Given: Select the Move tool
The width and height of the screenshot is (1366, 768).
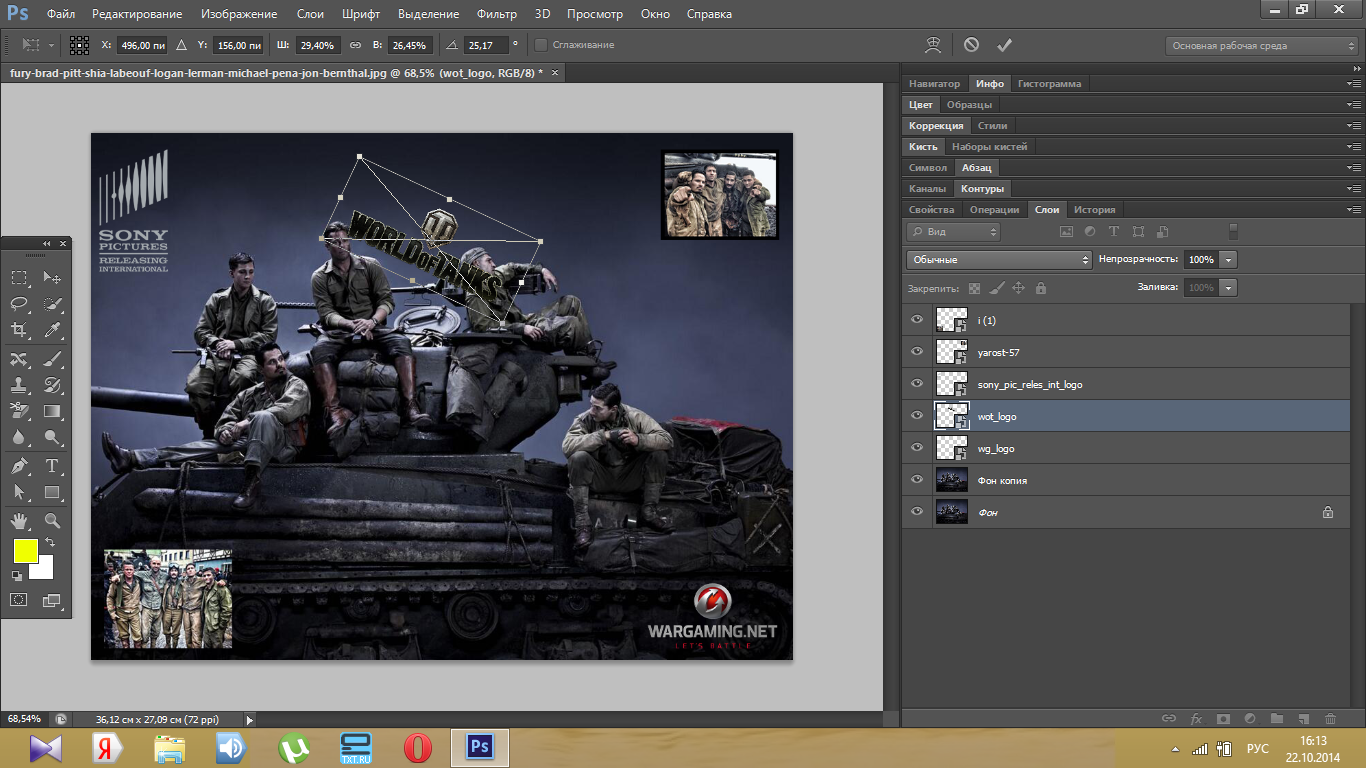Looking at the screenshot, I should pyautogui.click(x=53, y=277).
